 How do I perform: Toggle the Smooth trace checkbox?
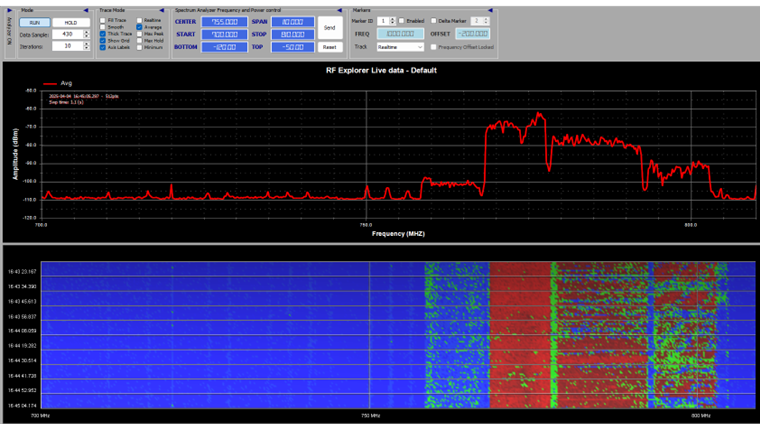point(103,26)
